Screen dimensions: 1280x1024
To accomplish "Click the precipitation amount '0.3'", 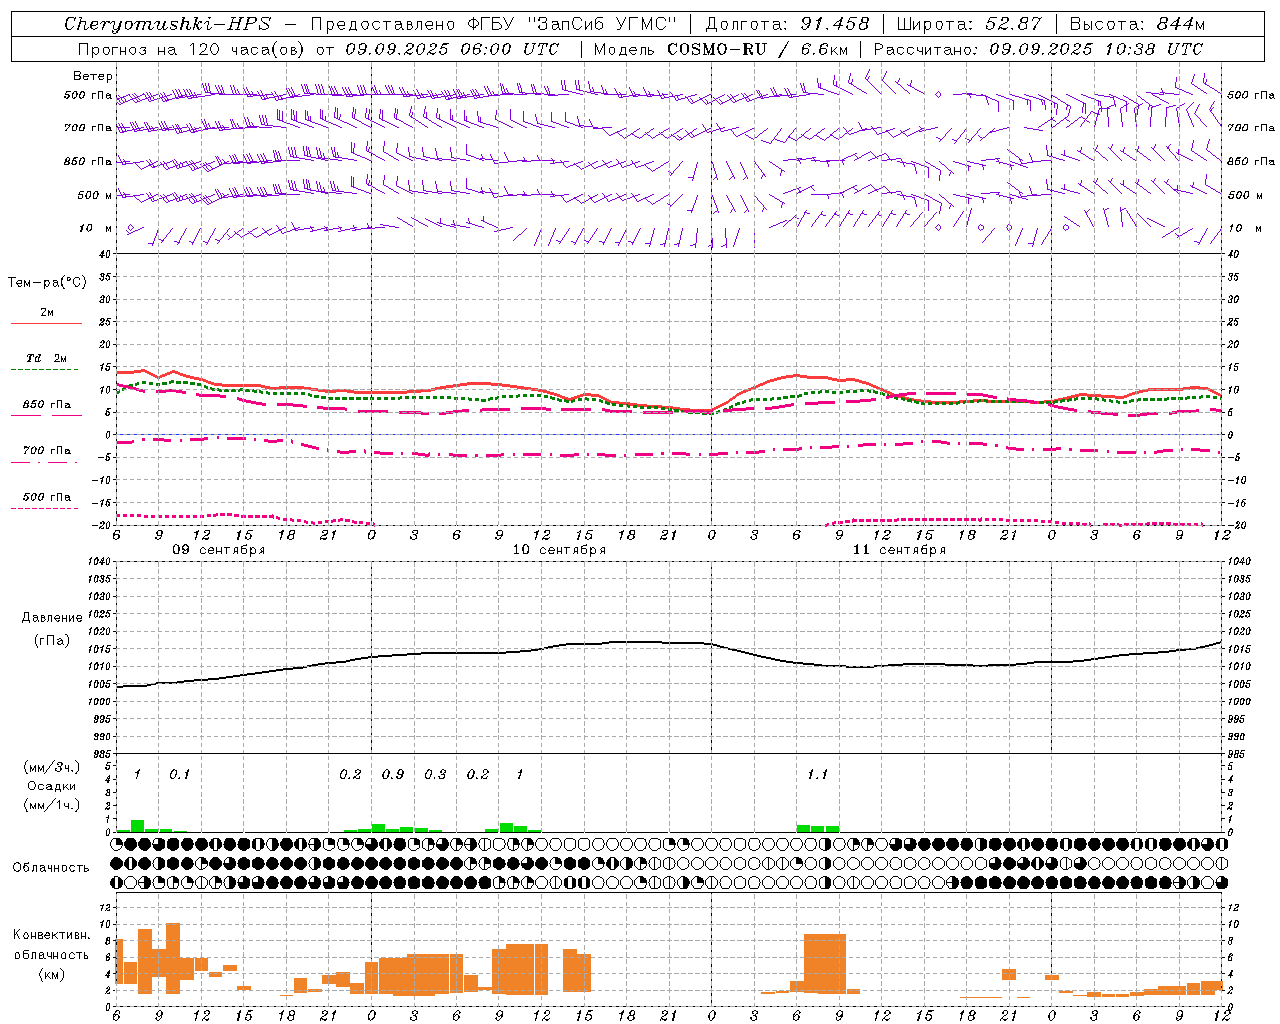I will pyautogui.click(x=435, y=775).
